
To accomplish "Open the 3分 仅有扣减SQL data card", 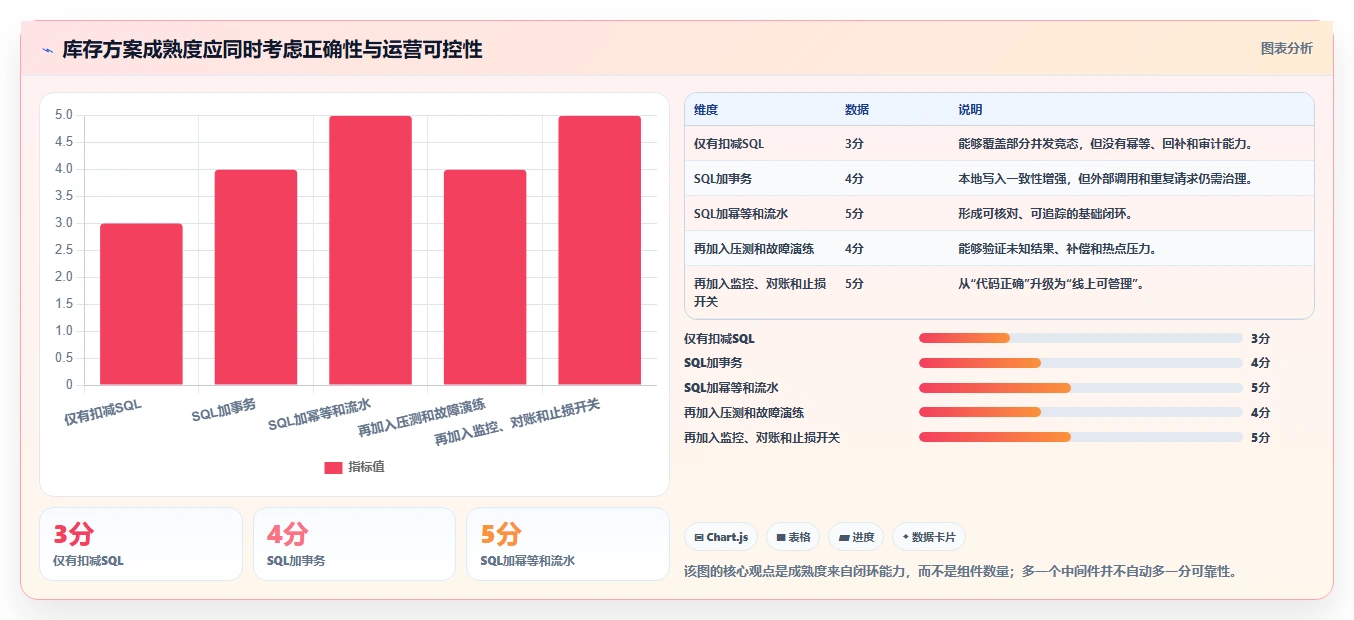I will [141, 544].
